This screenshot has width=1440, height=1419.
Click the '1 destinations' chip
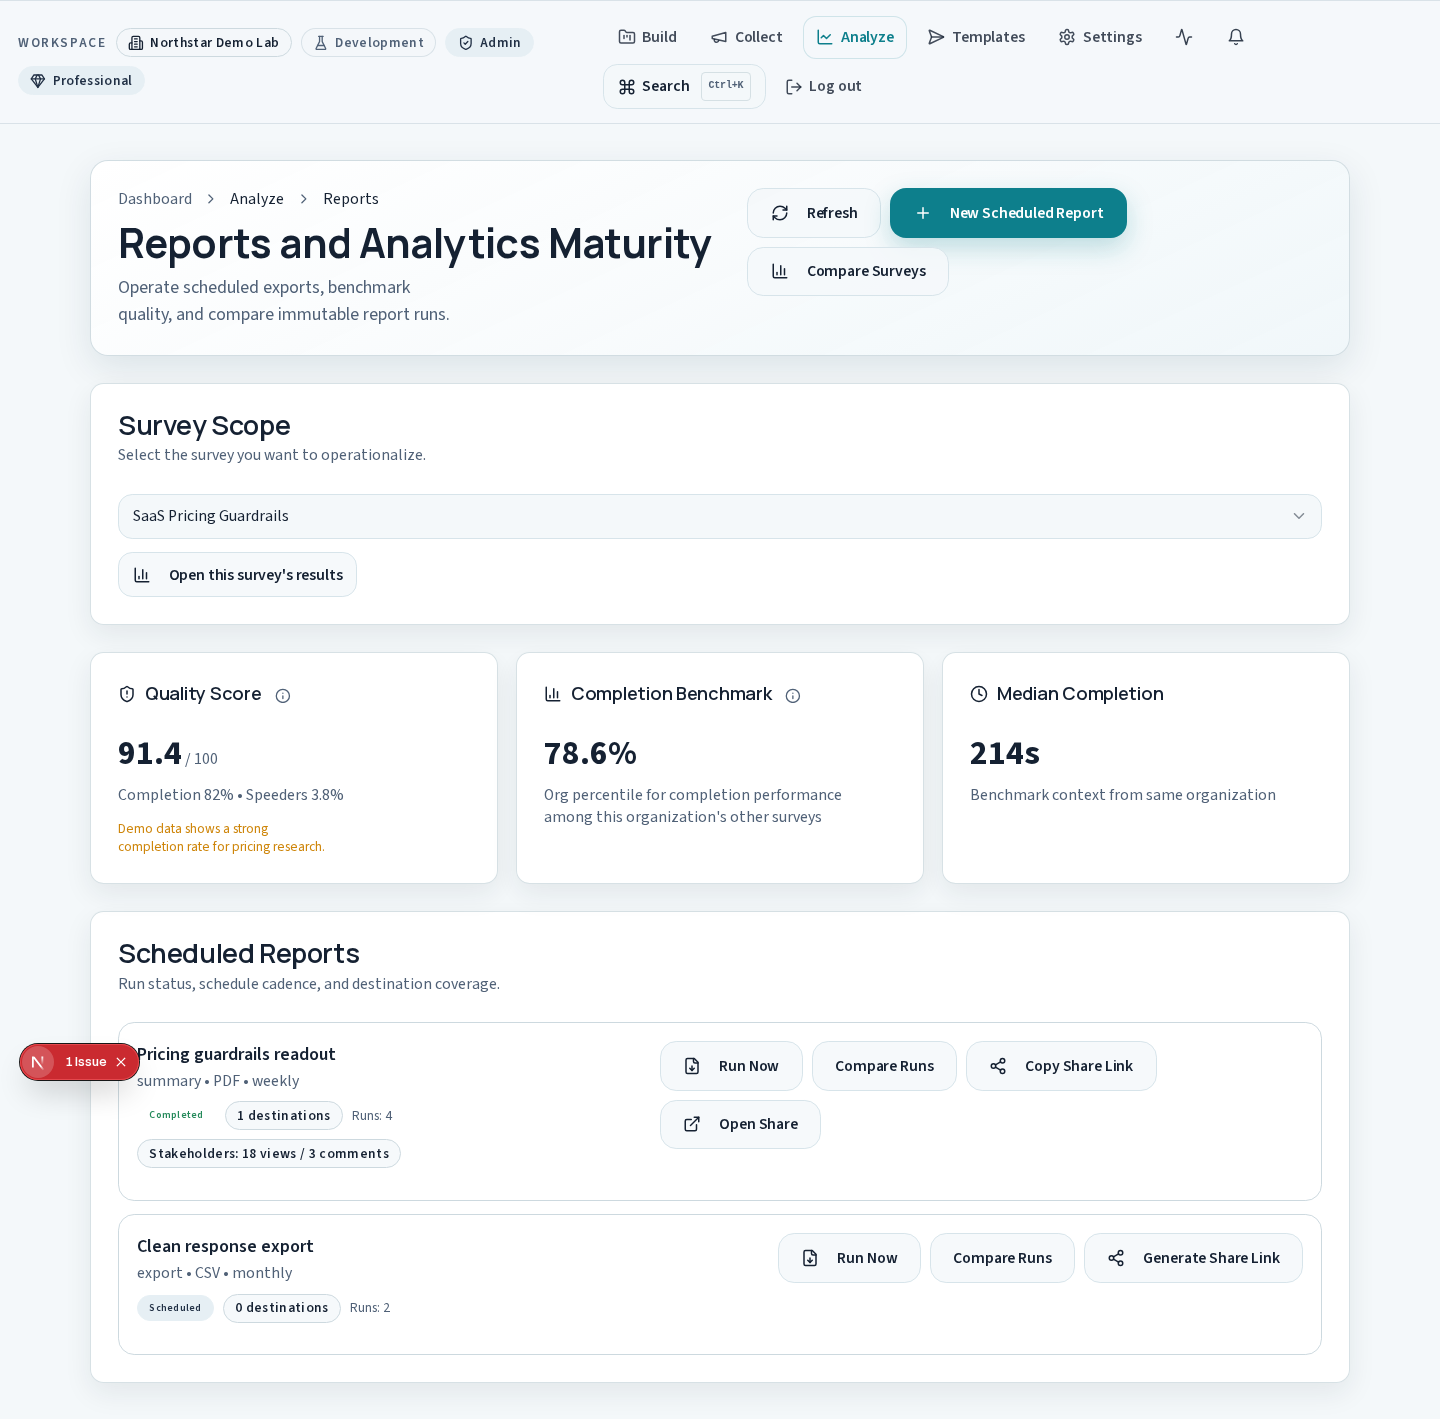point(284,1116)
